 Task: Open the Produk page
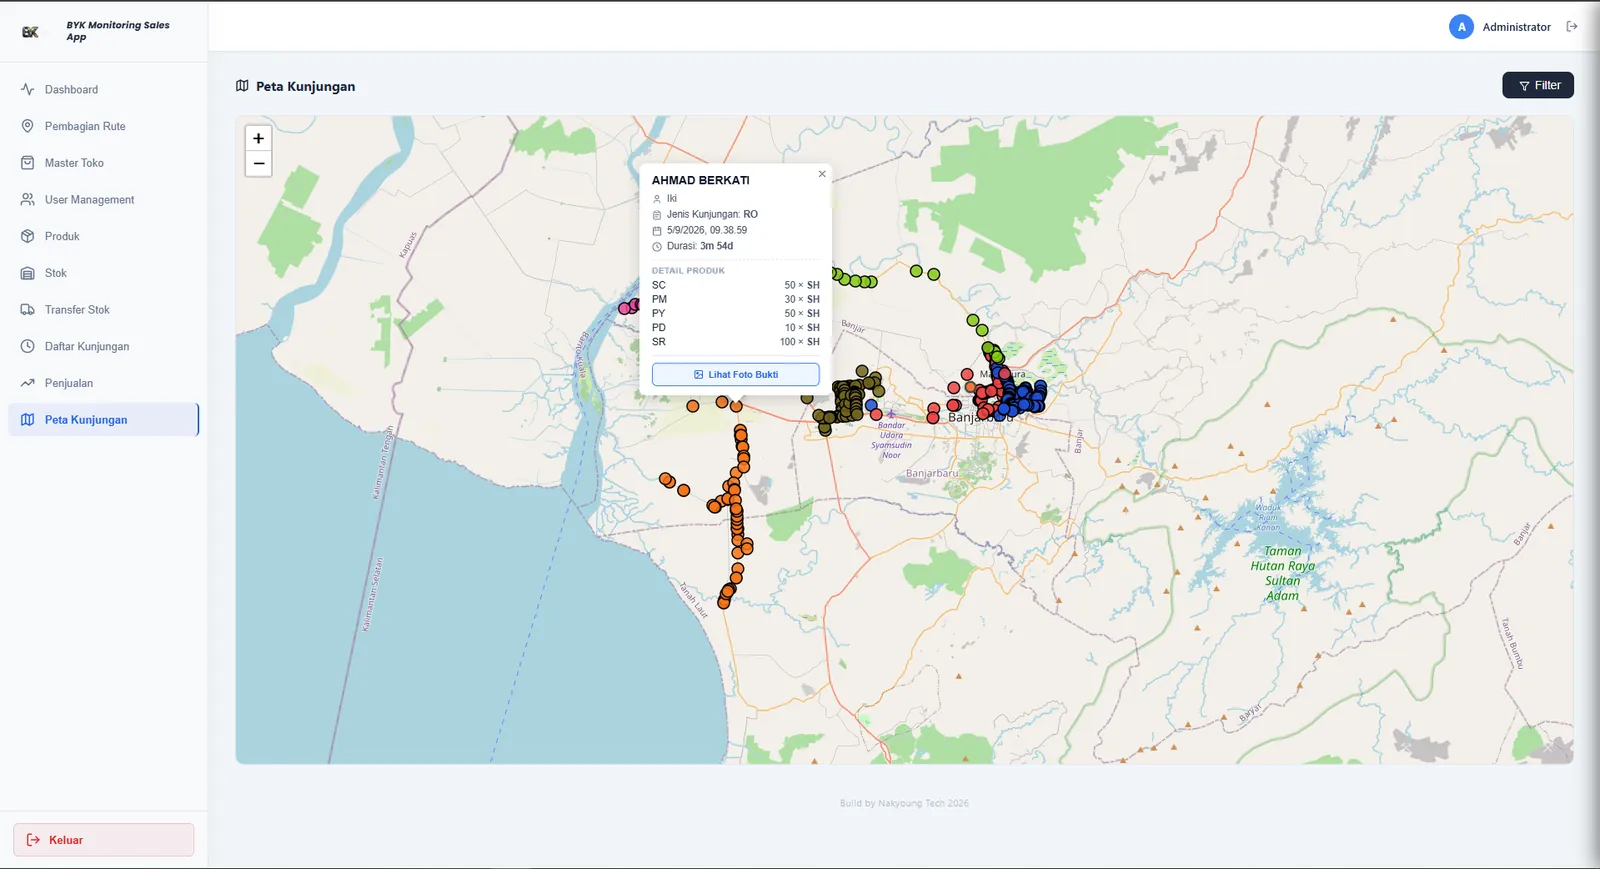104,236
